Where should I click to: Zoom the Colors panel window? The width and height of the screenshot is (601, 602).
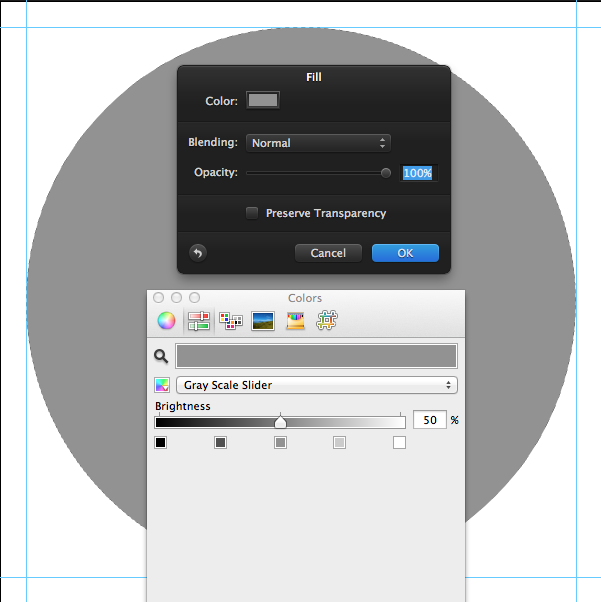pos(195,298)
